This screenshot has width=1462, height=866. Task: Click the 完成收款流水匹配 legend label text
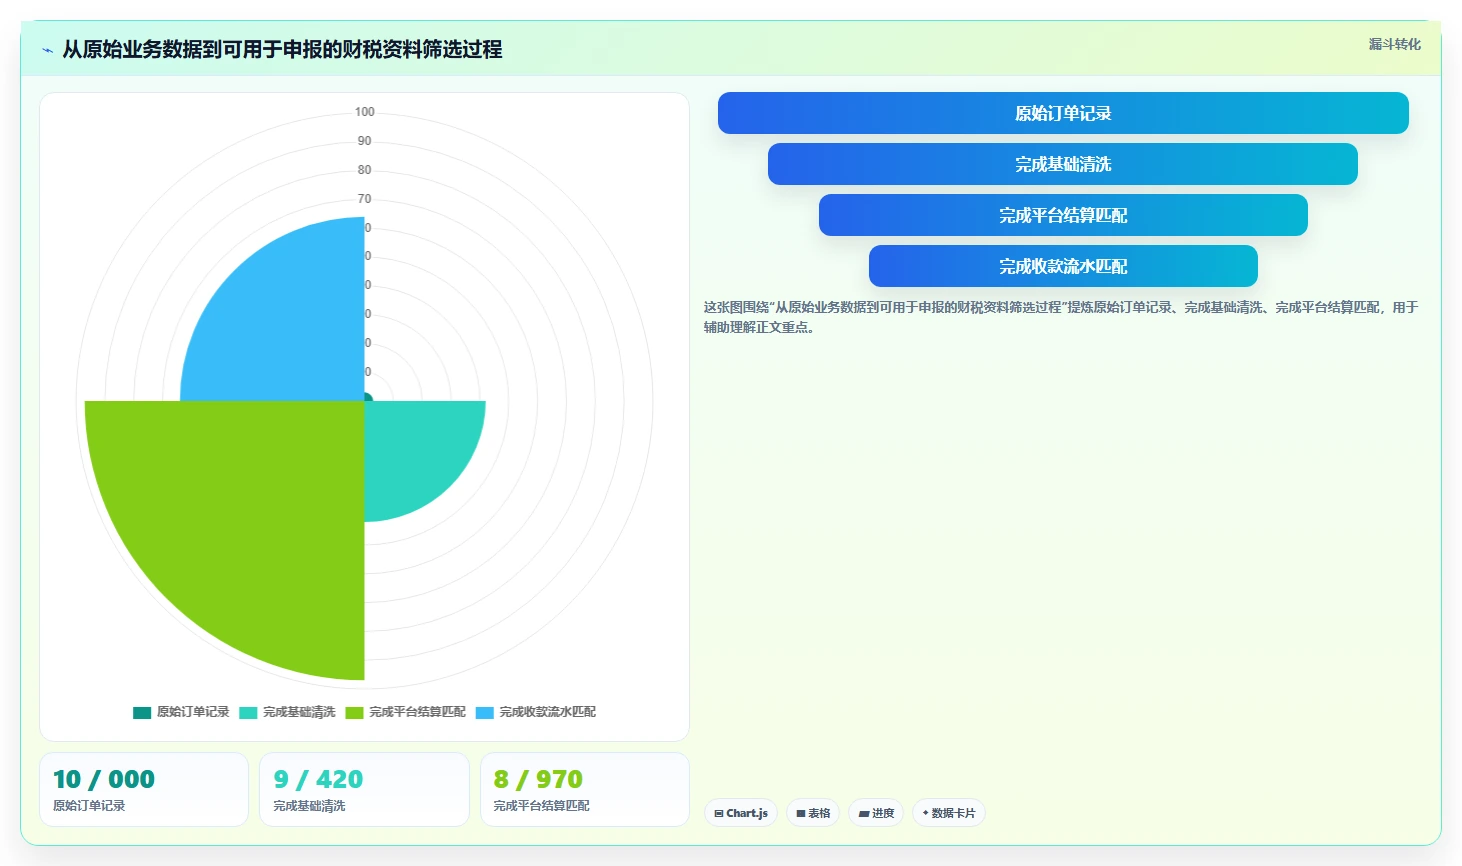point(547,712)
